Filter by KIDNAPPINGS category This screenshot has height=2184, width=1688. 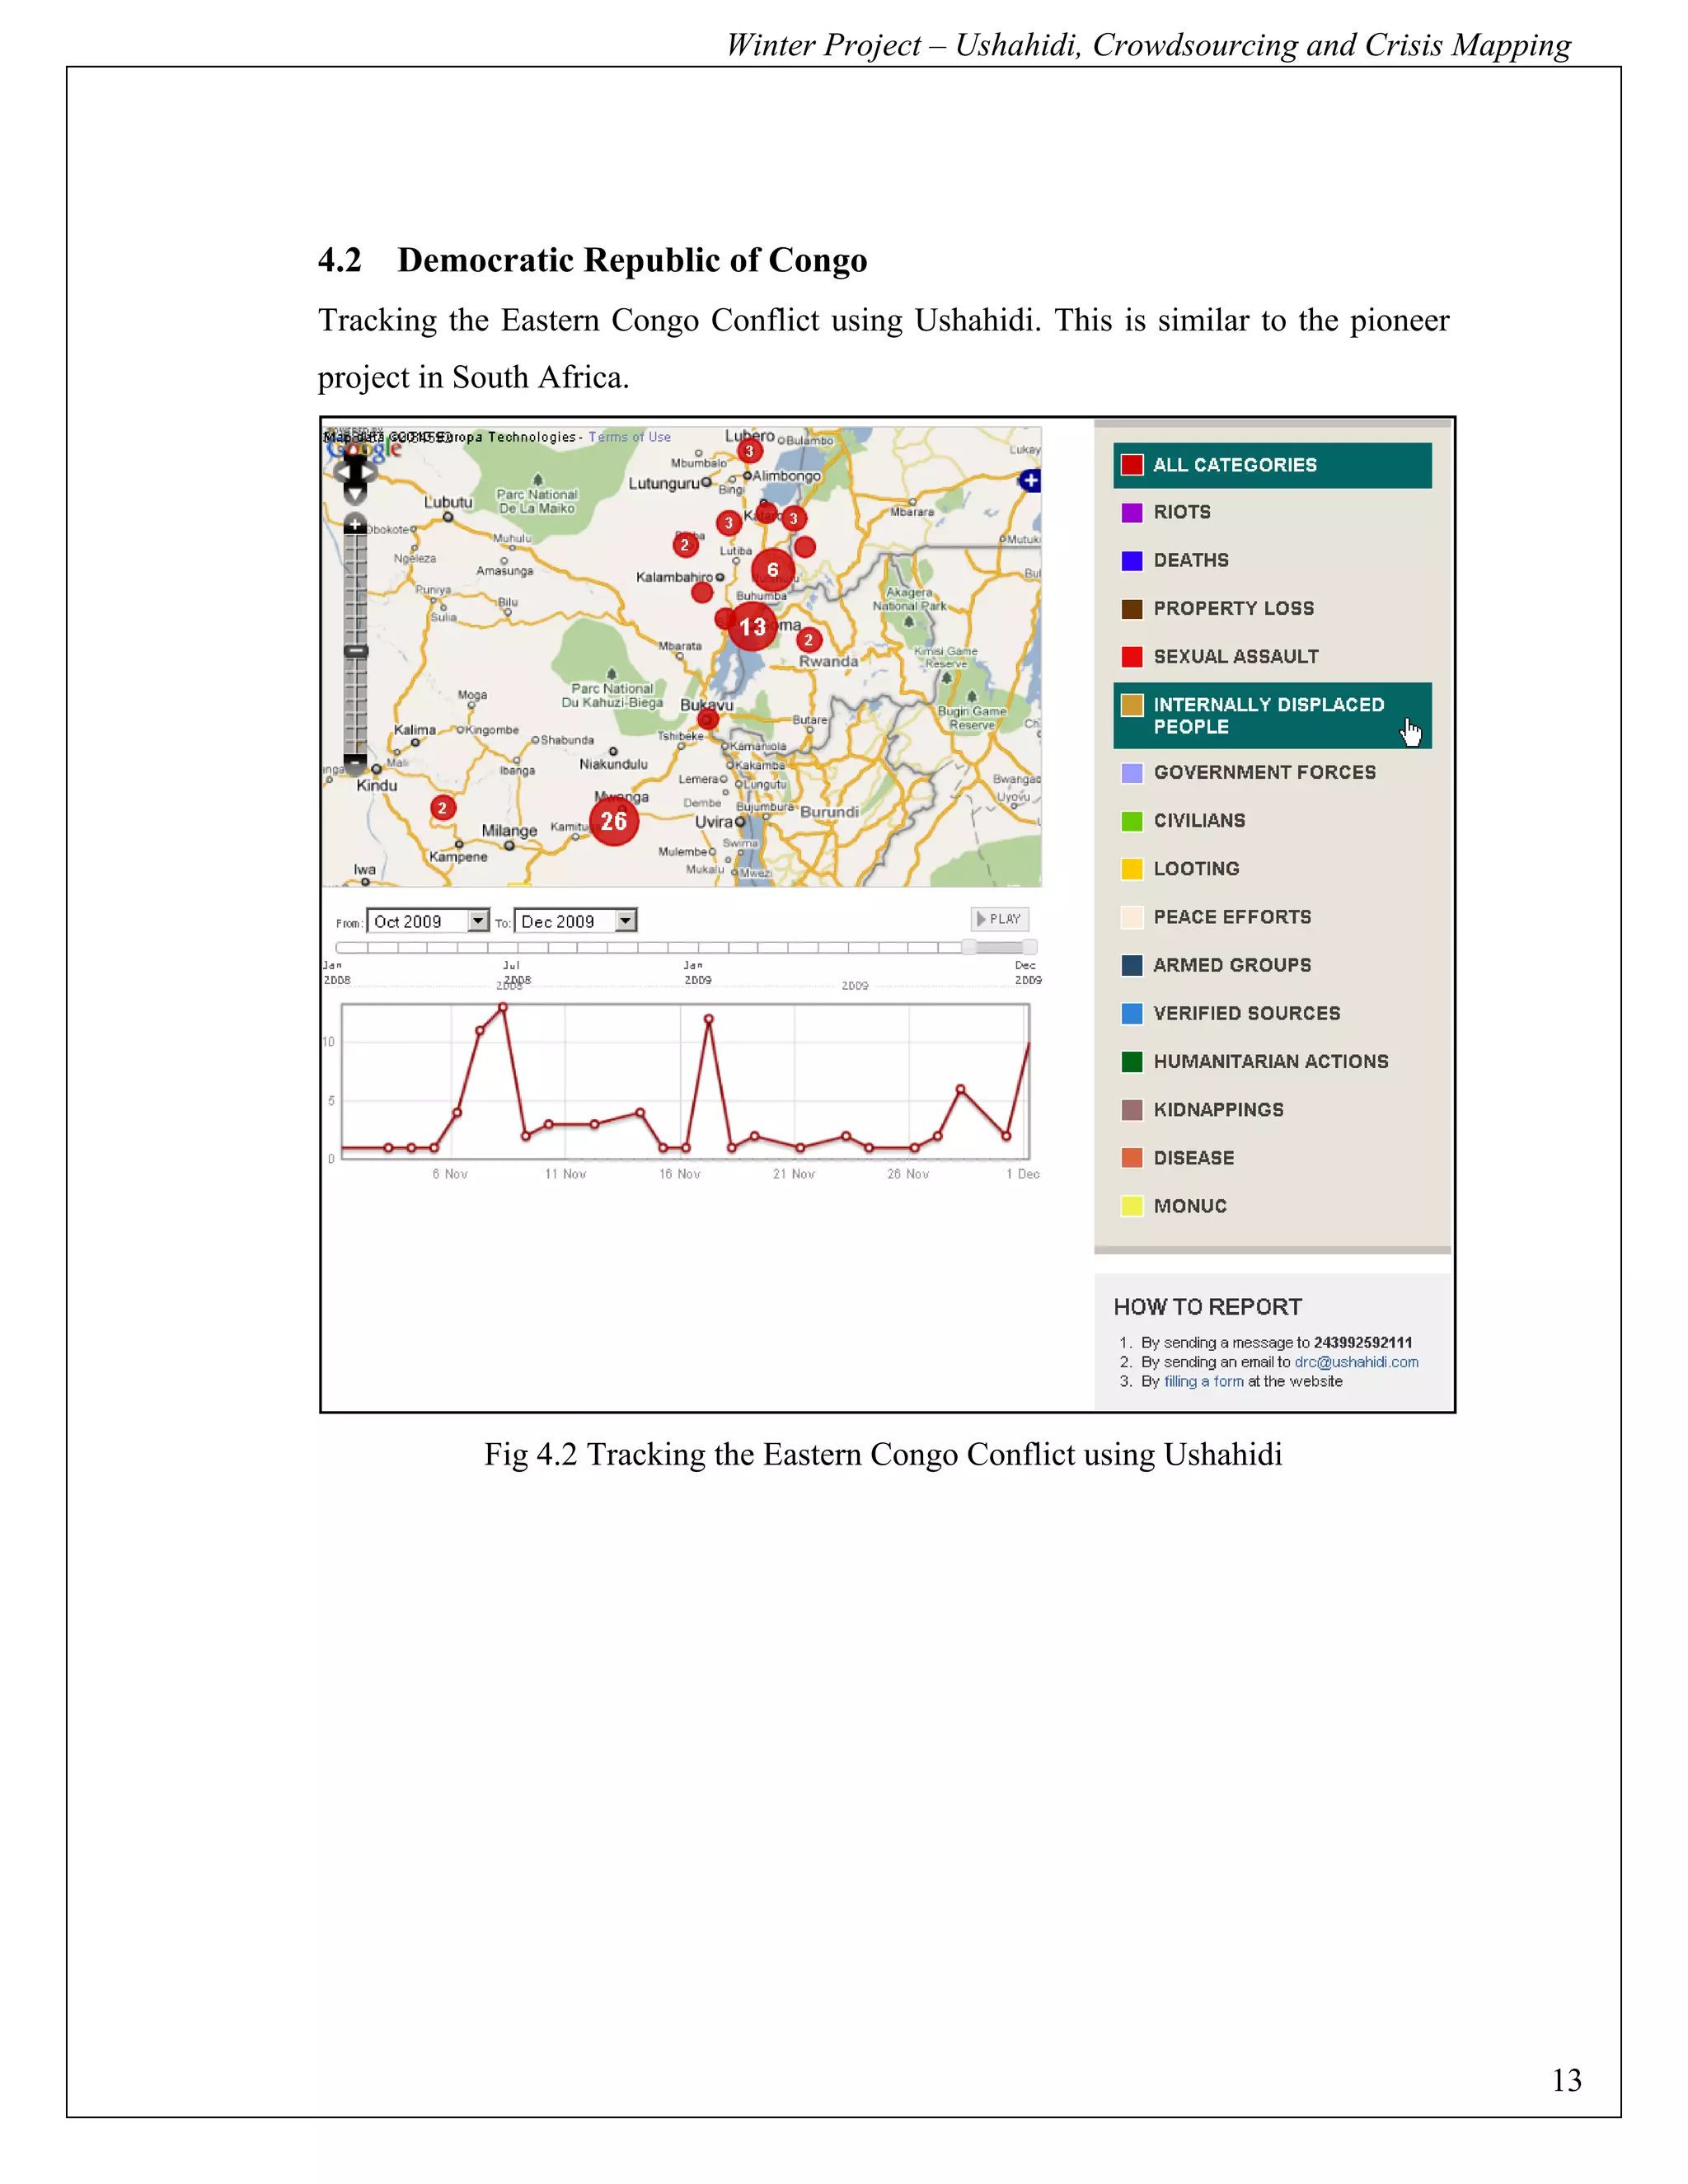point(1272,1109)
